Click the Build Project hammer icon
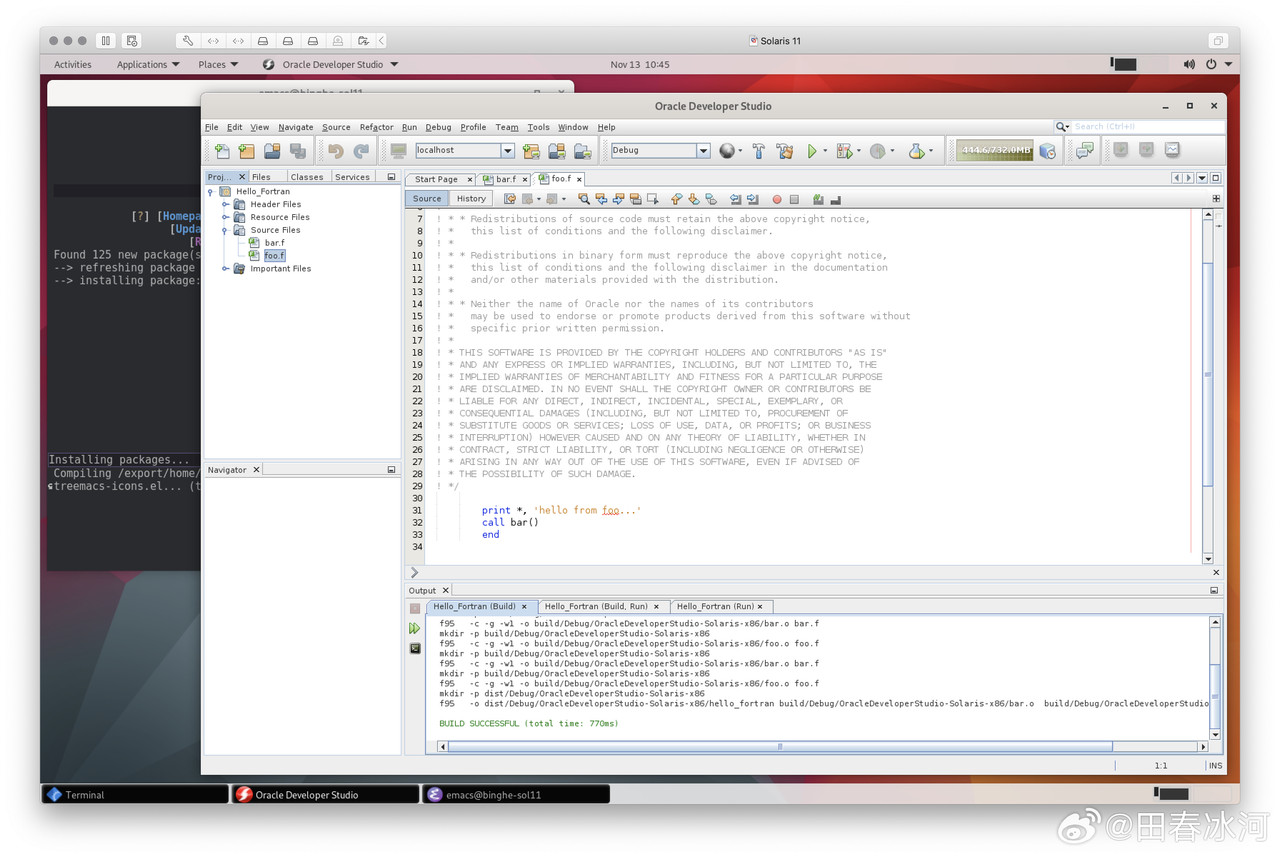1280x857 pixels. coord(758,151)
